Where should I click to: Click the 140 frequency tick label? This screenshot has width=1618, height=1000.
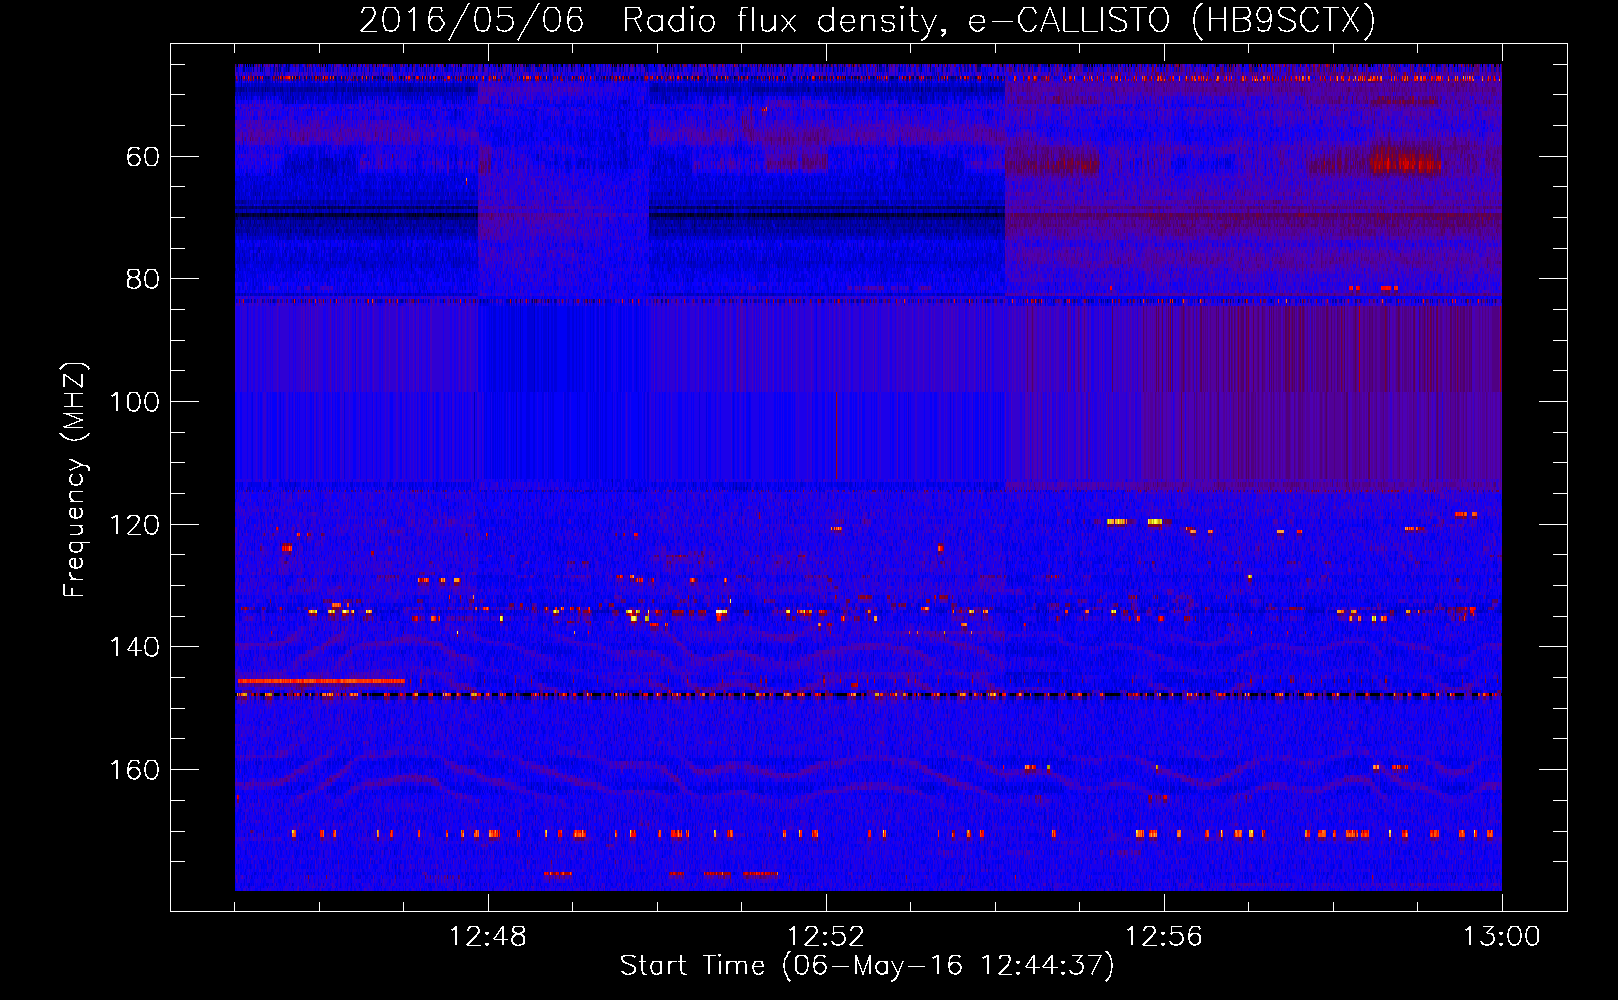coord(135,647)
